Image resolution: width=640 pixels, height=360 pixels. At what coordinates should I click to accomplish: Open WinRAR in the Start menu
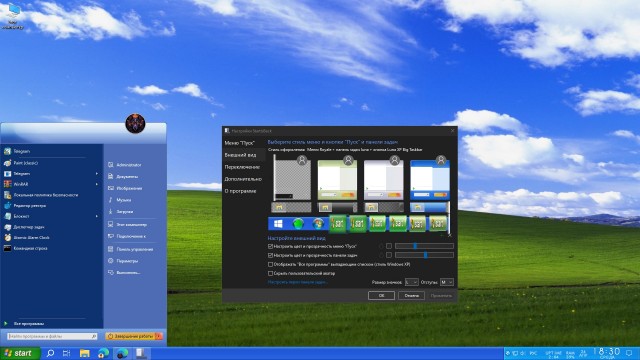coord(20,184)
